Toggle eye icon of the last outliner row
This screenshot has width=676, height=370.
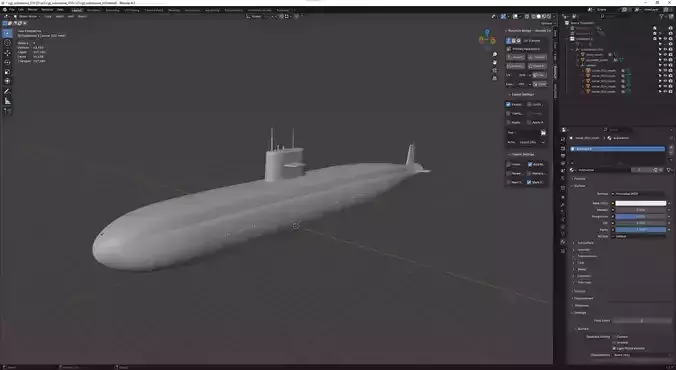coord(665,91)
